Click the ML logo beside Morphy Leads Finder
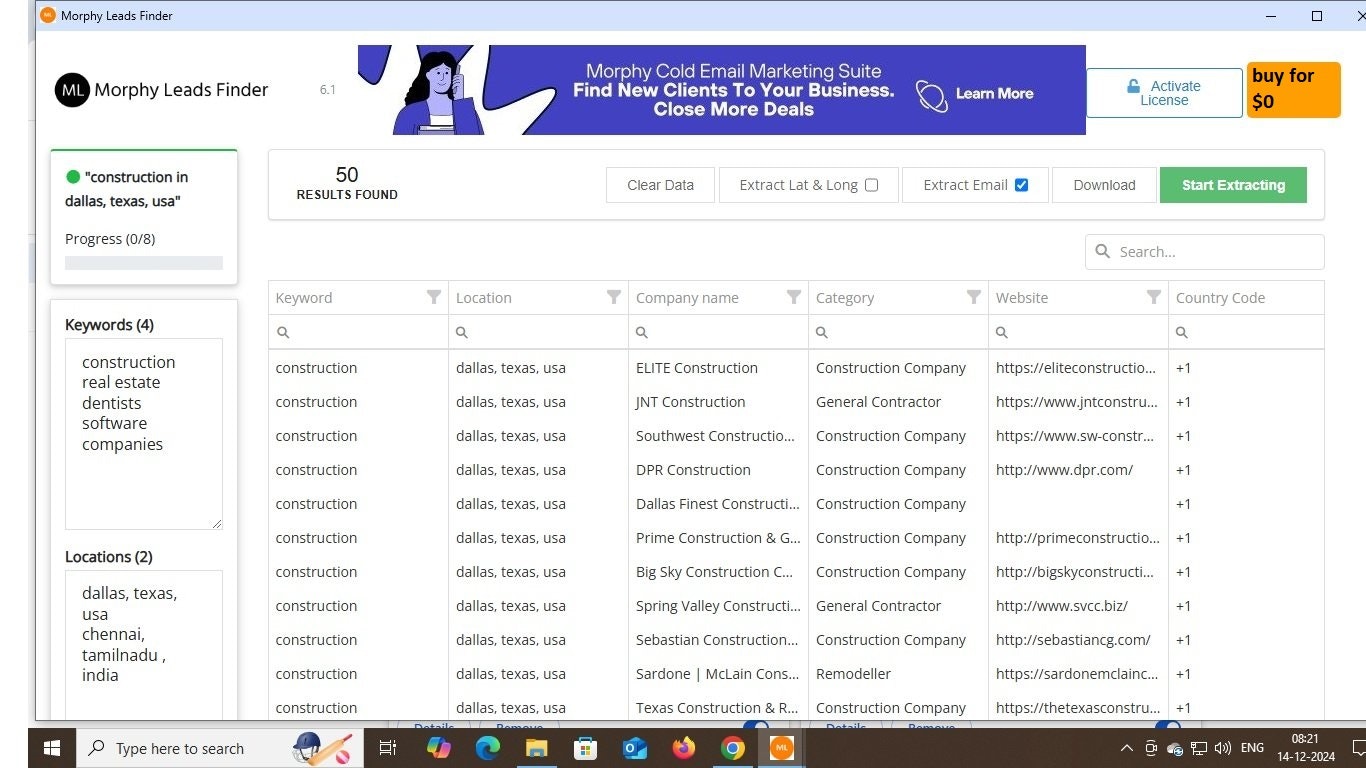Image resolution: width=1366 pixels, height=768 pixels. click(x=72, y=90)
